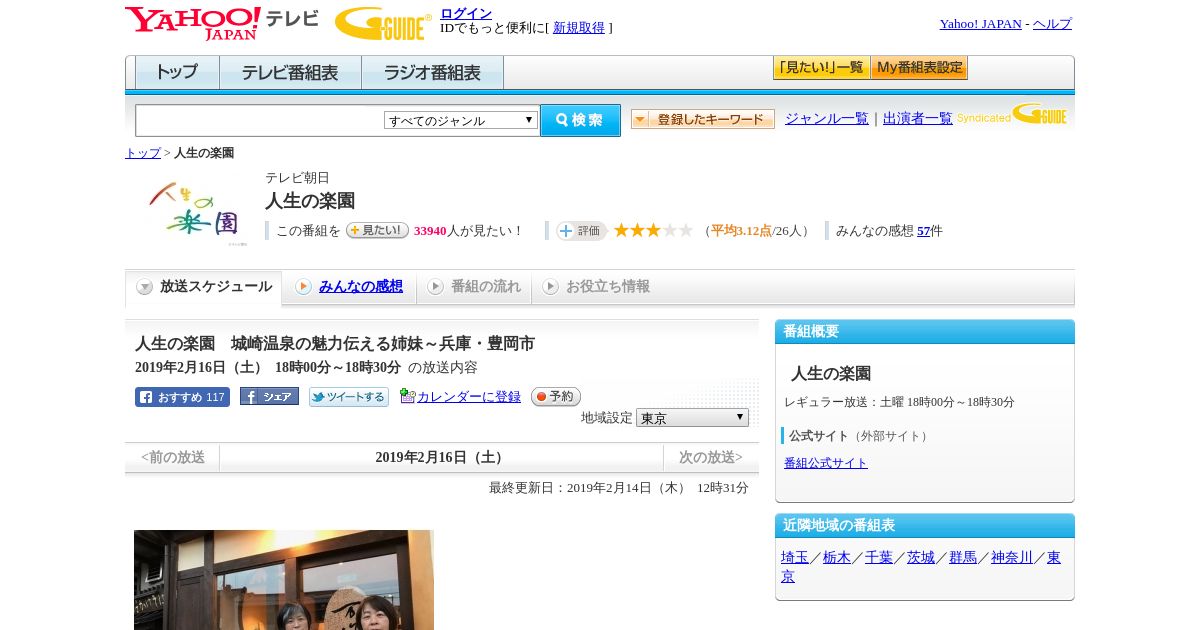Image resolution: width=1200 pixels, height=630 pixels.
Task: Click the 最終更新日 timestamp text
Action: (x=619, y=488)
